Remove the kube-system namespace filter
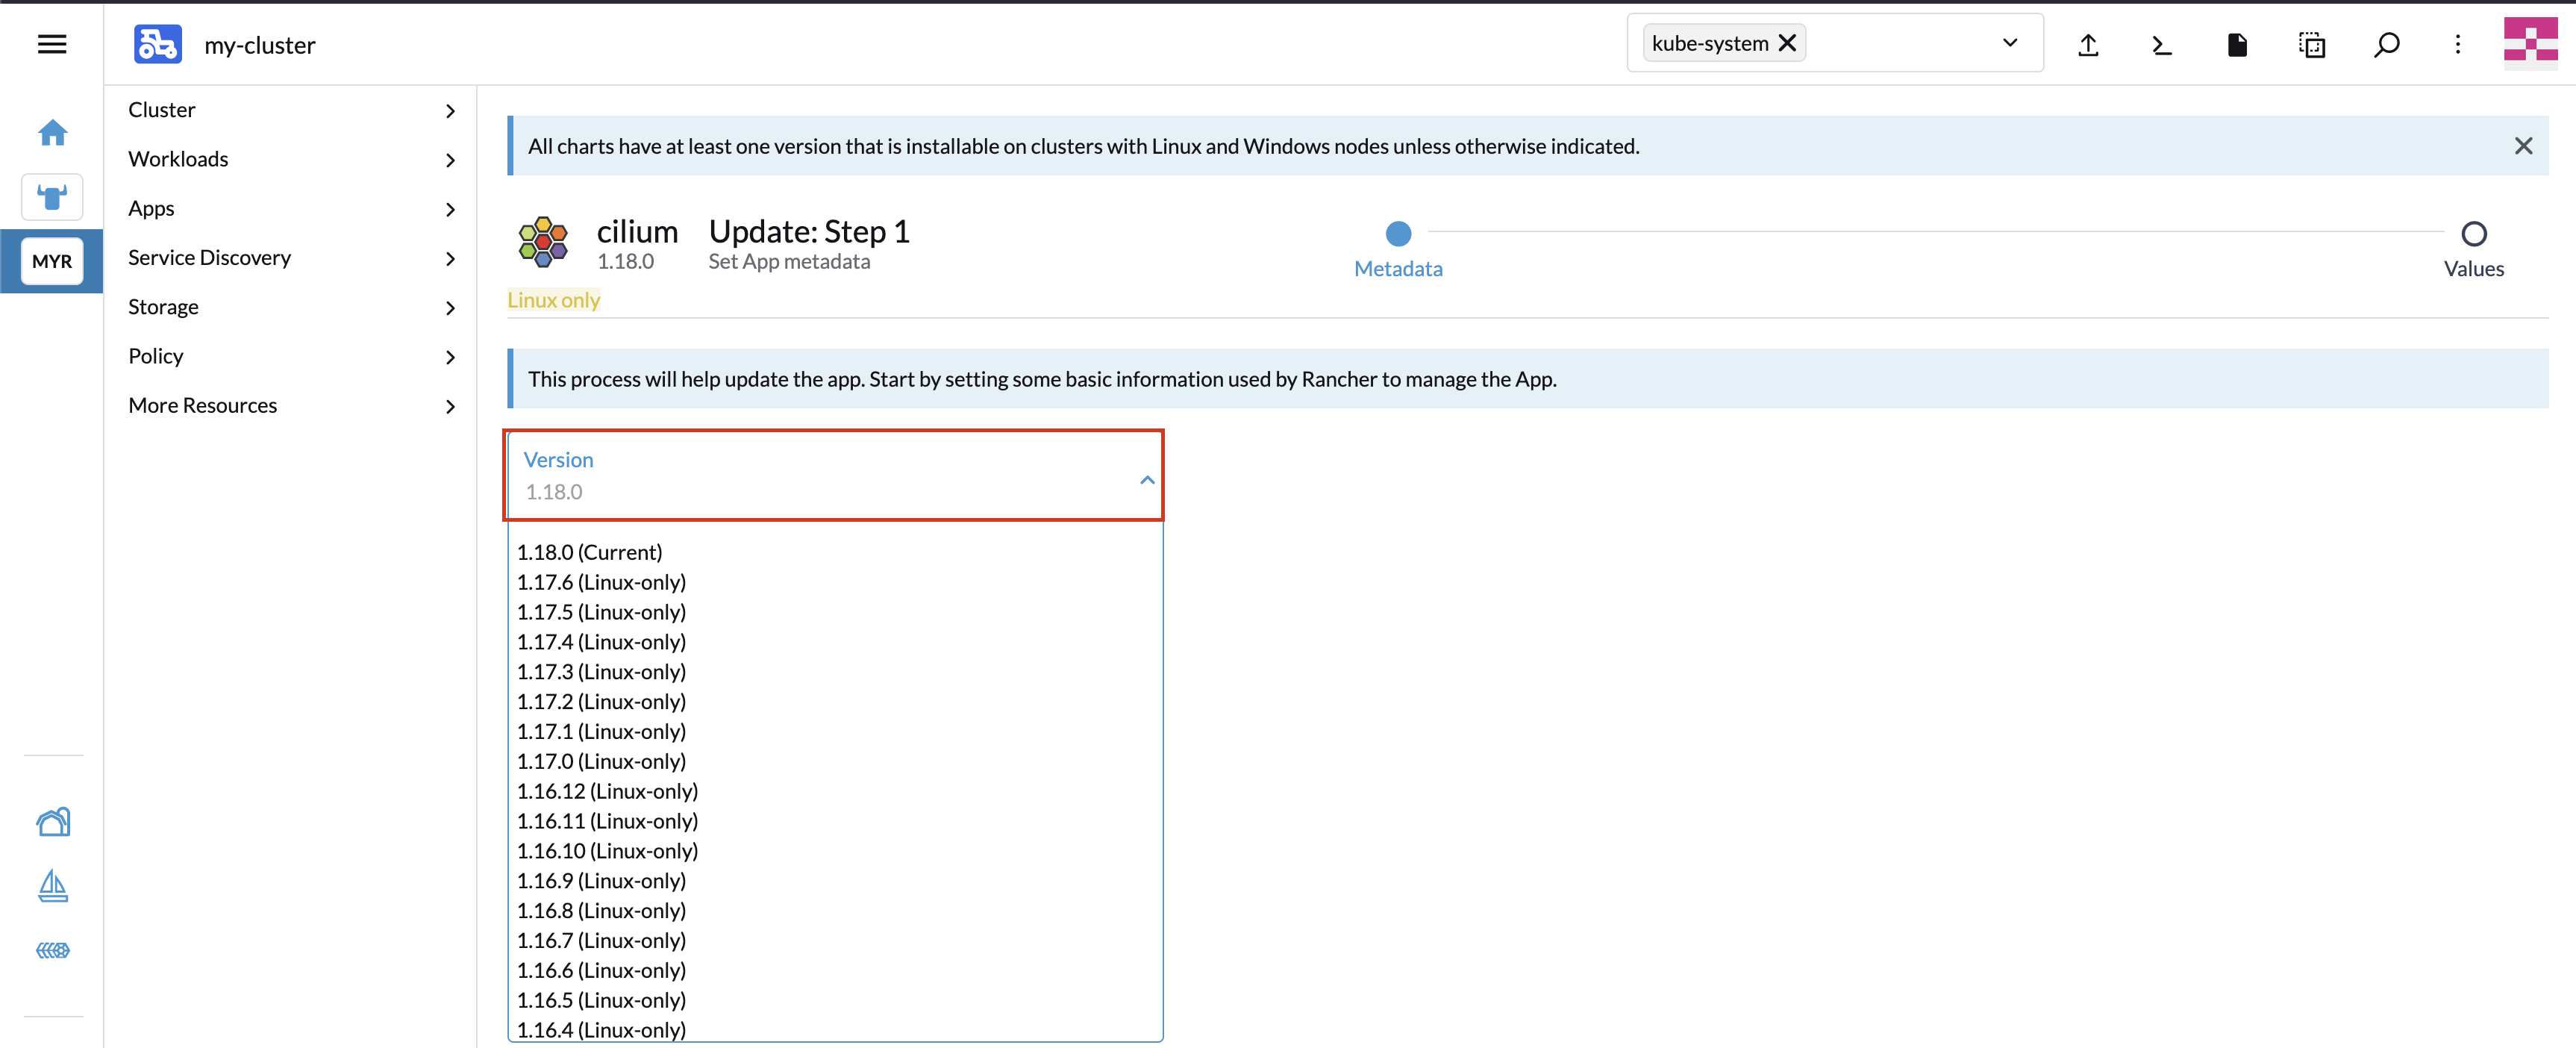Screen dimensions: 2576x1048 click(1787, 43)
